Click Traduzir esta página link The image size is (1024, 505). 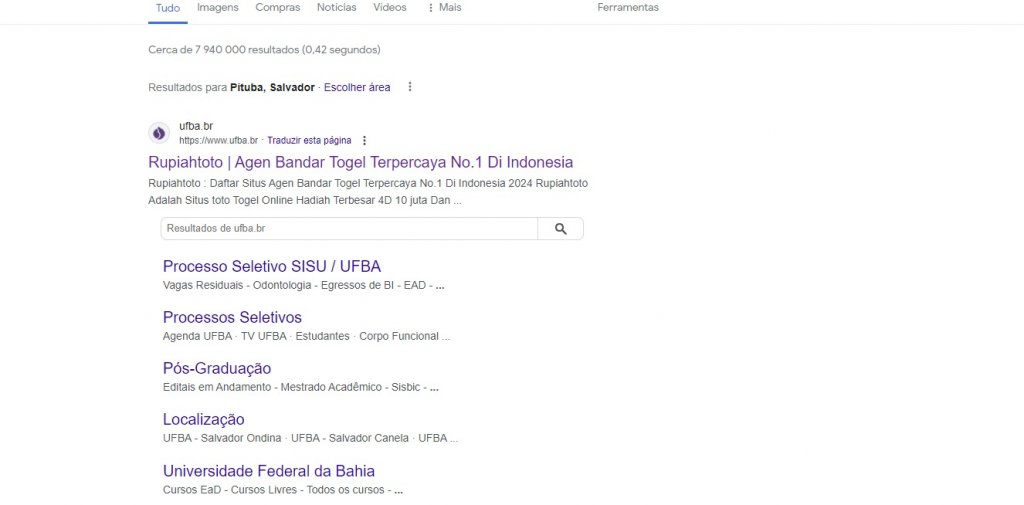pos(309,140)
